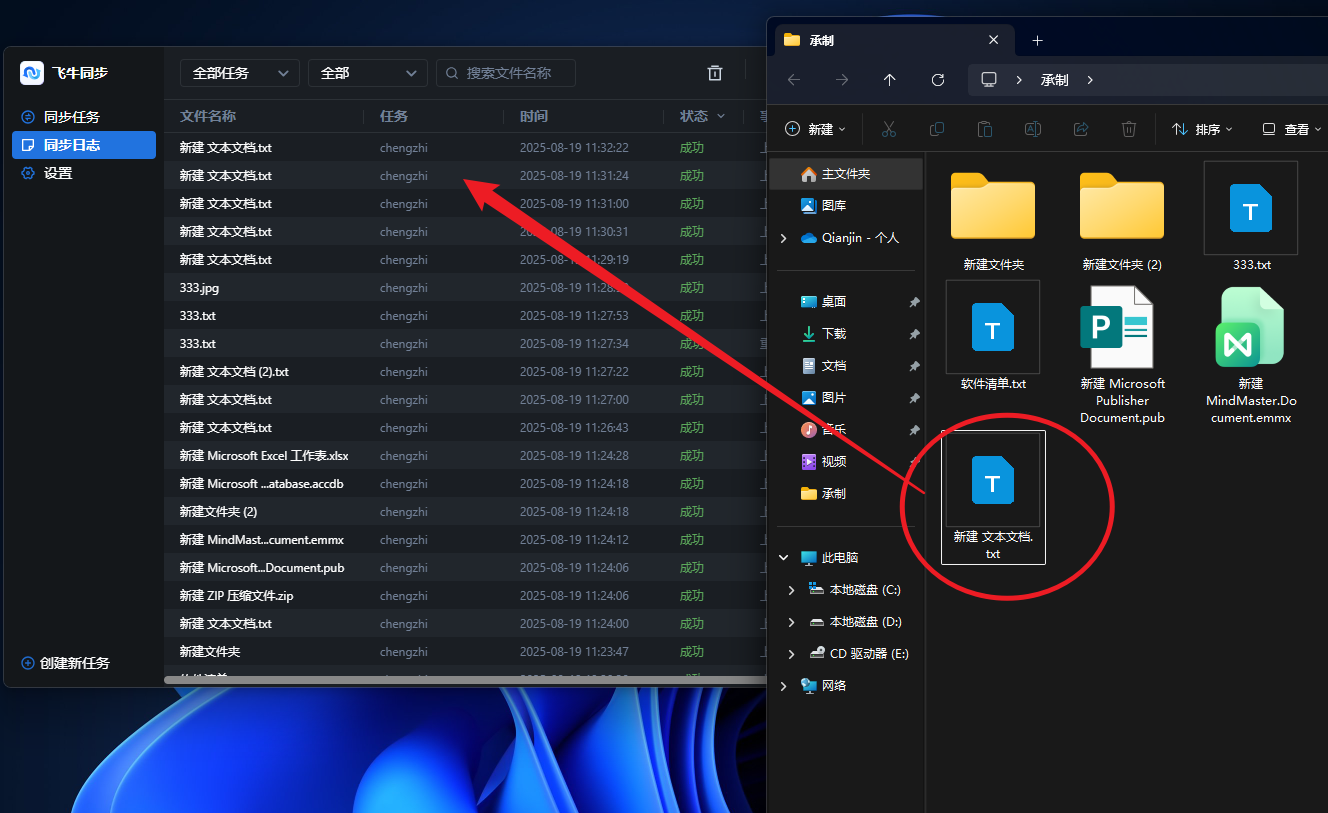Open the 同步任务 sidebar section
This screenshot has width=1328, height=813.
coord(71,117)
